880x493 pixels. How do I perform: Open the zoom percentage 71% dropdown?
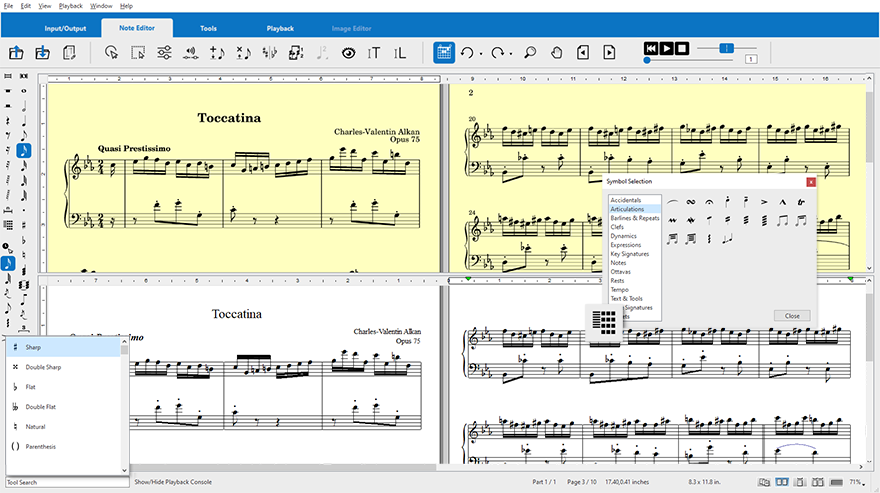[x=857, y=482]
